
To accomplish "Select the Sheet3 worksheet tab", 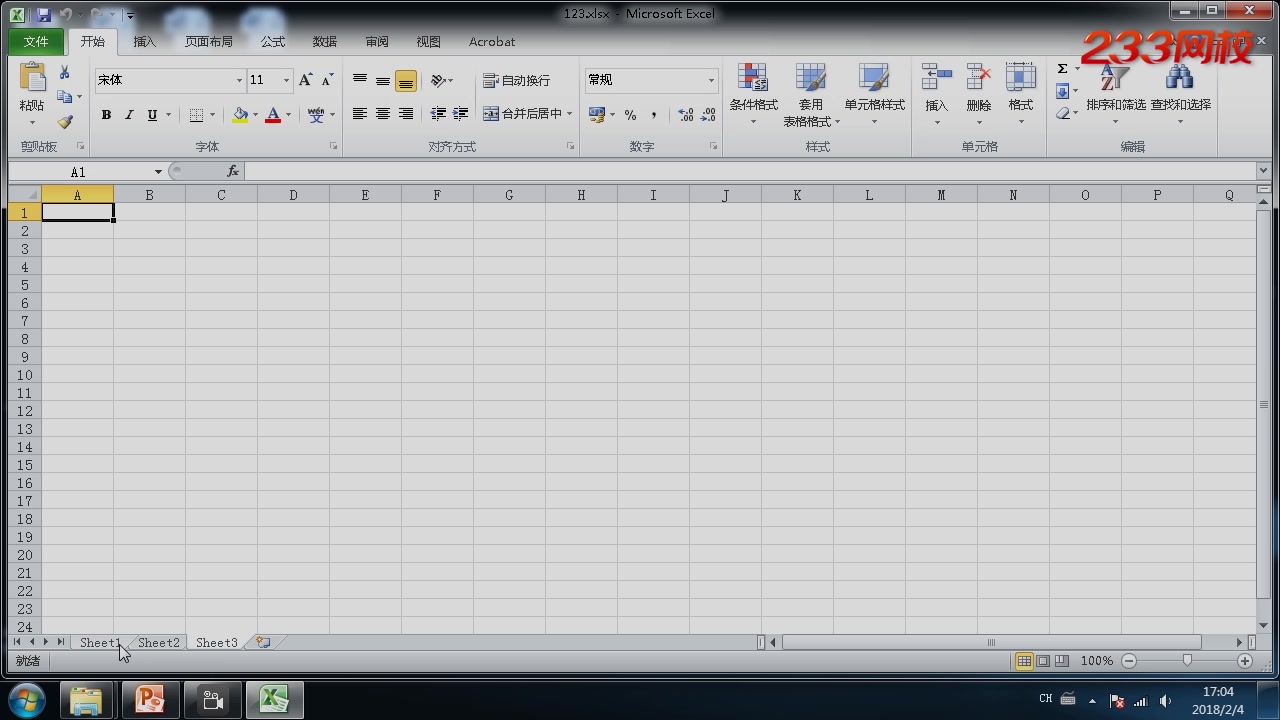I will [217, 643].
